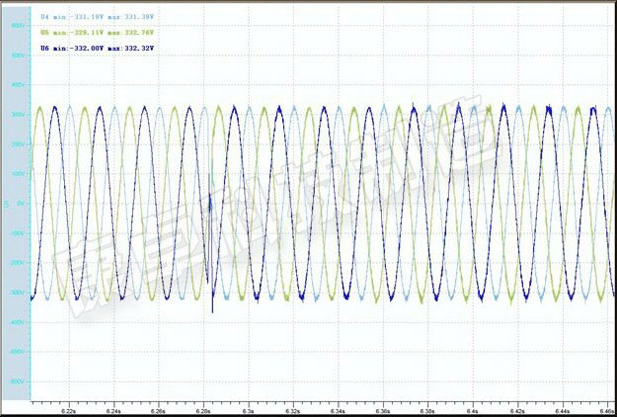Screen dimensions: 617x417
Task: Click the U6 min/max legend entry
Action: [98, 47]
